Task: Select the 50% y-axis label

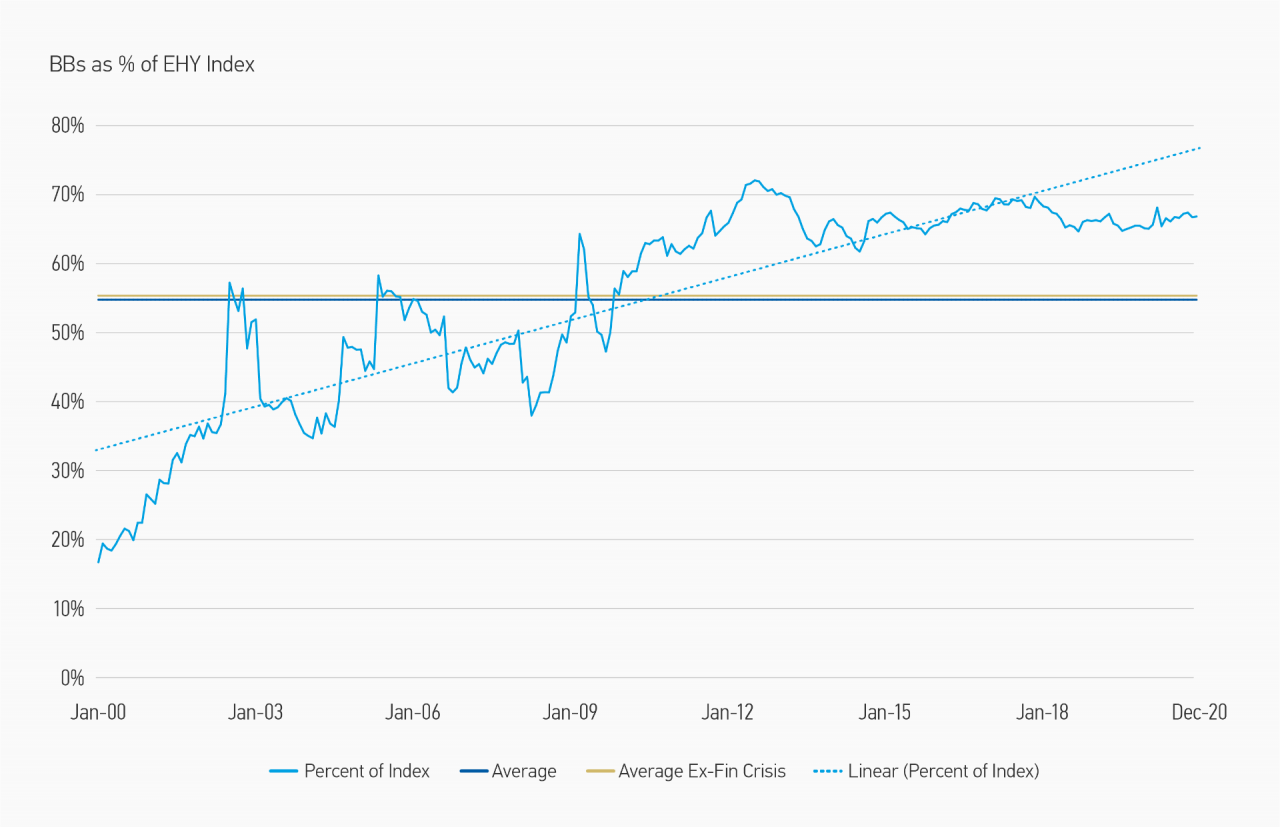Action: click(x=66, y=333)
